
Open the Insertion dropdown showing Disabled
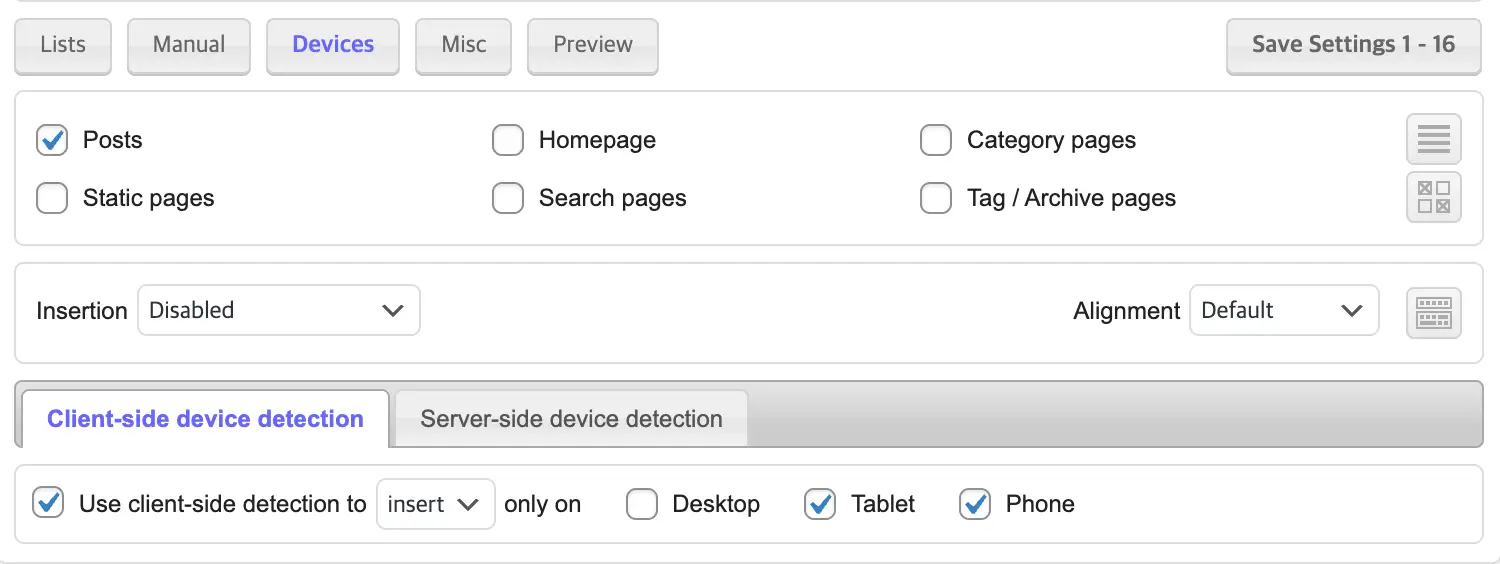click(278, 310)
